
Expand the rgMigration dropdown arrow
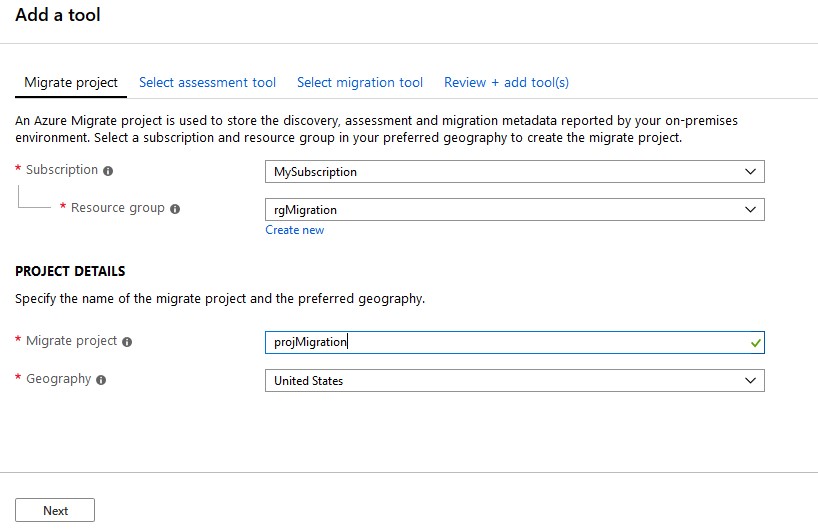(x=750, y=210)
